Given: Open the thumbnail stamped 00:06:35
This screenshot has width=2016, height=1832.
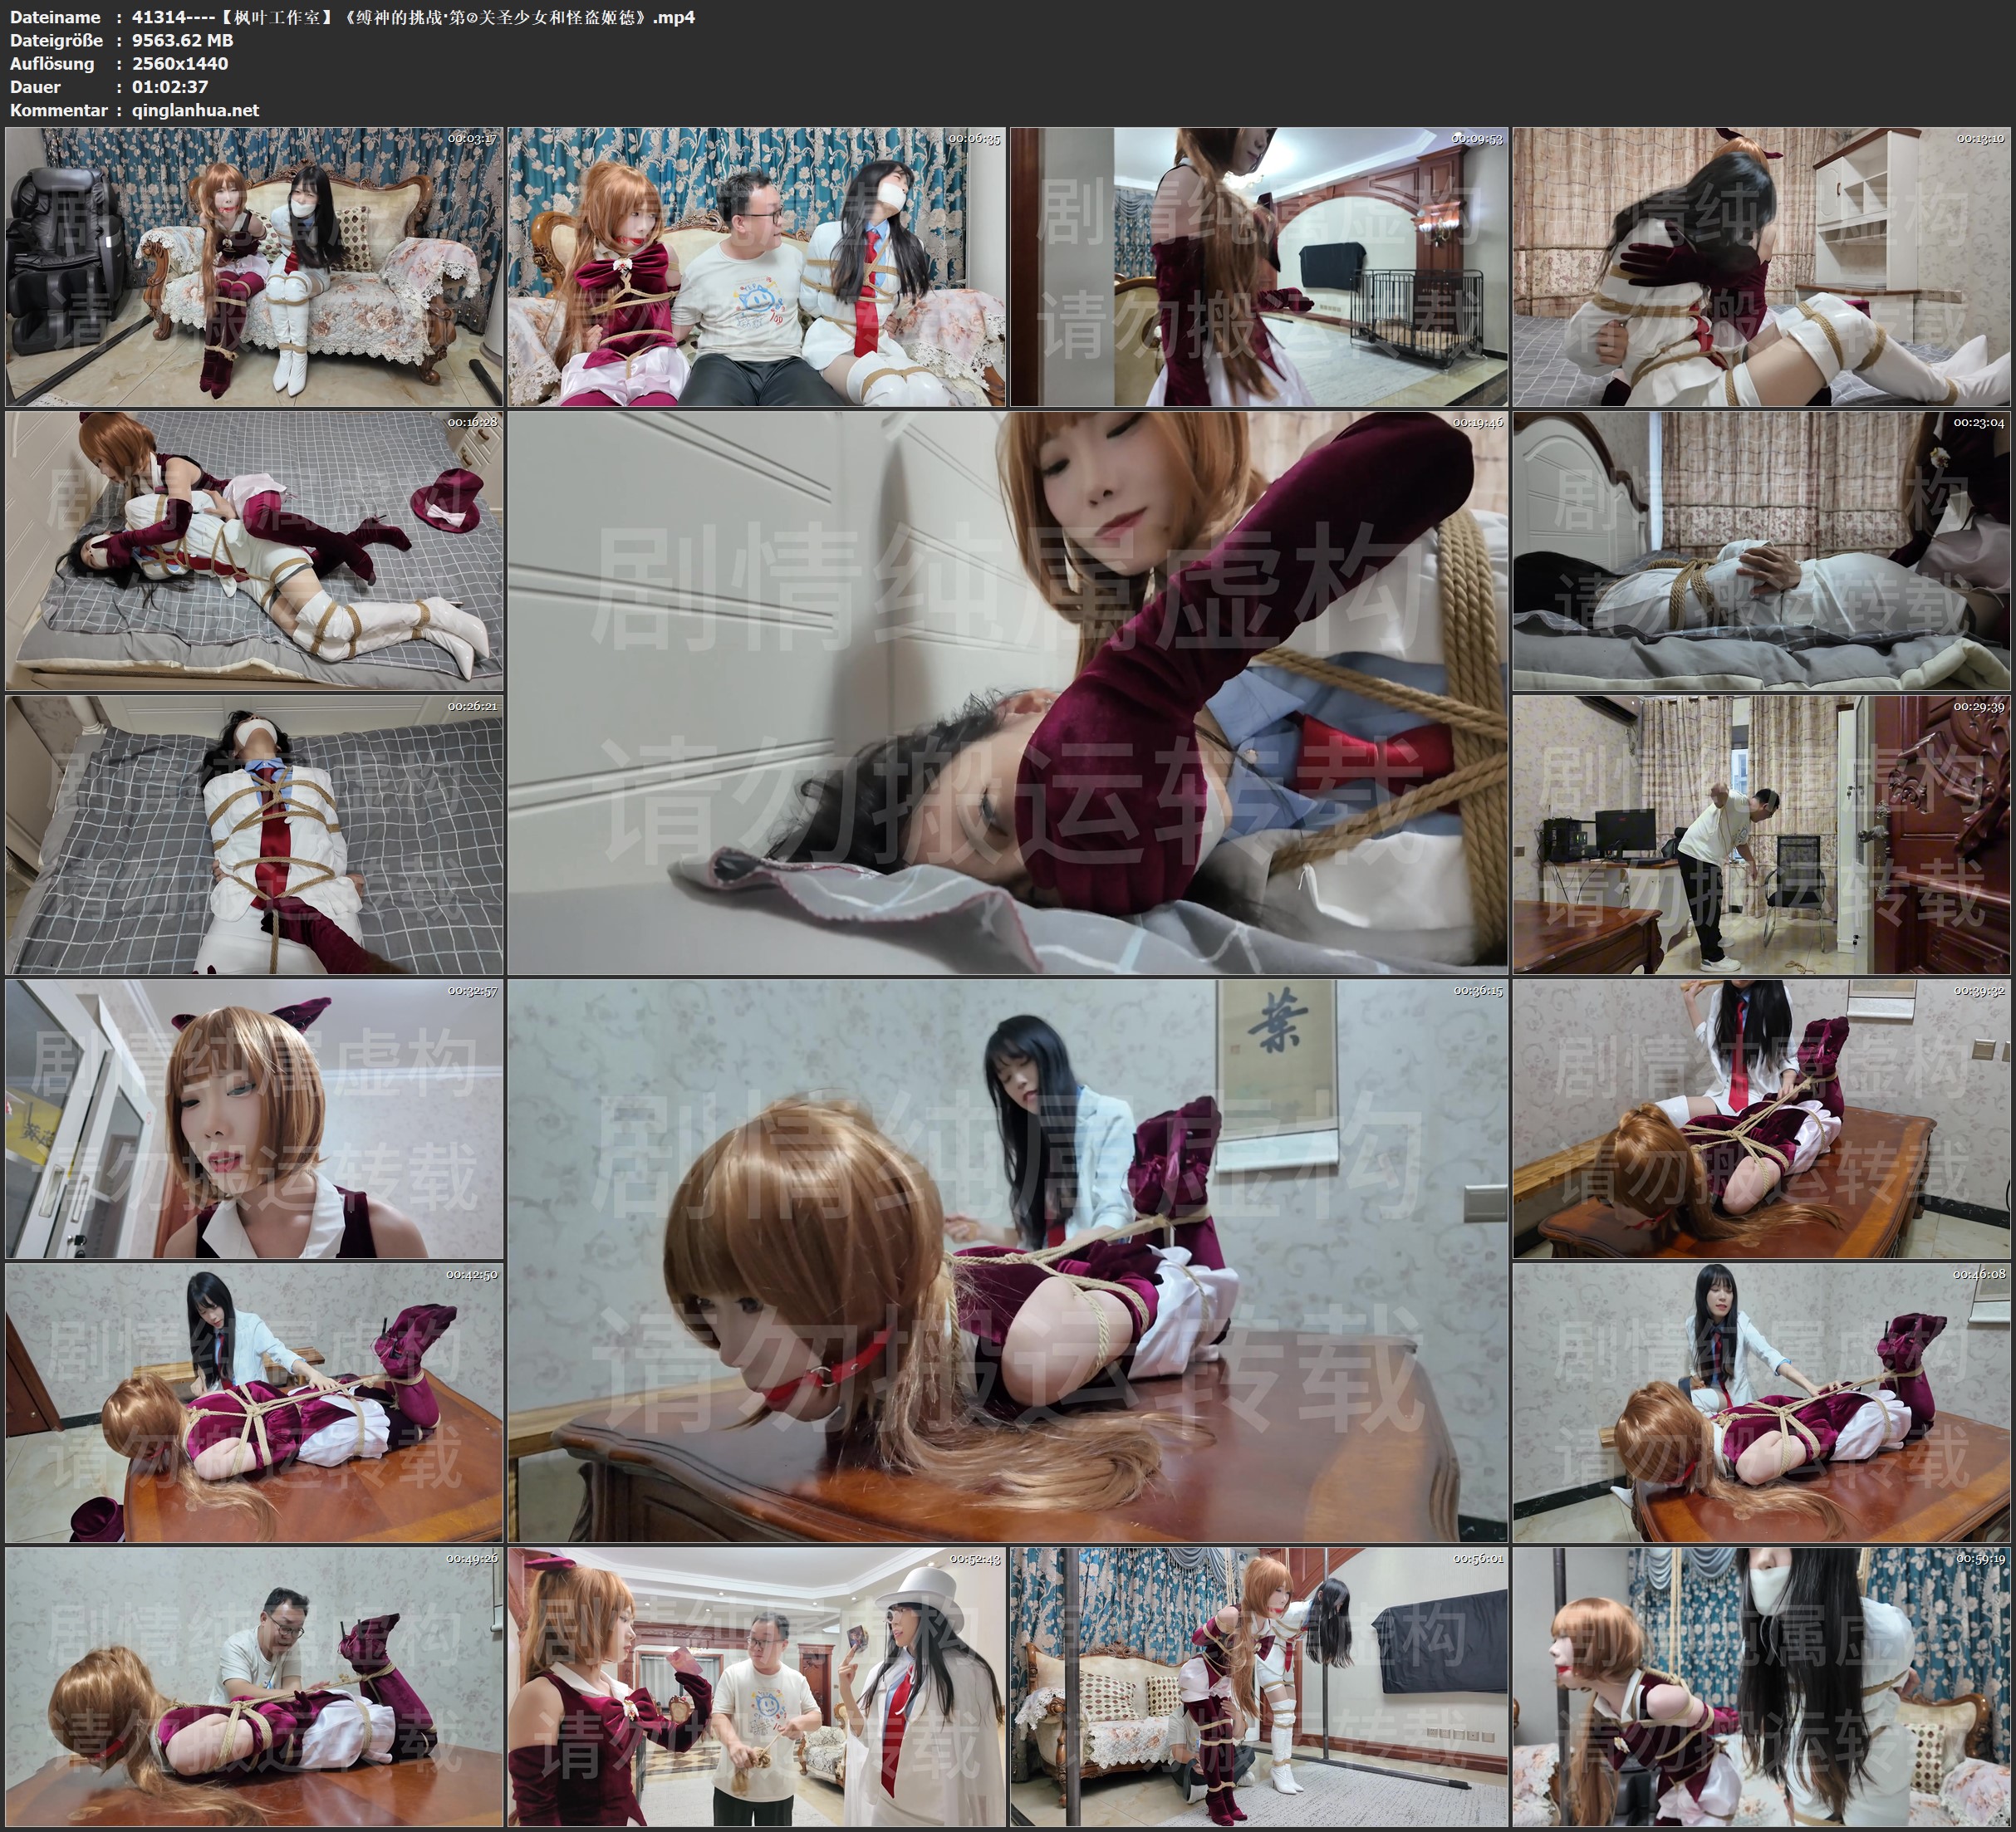Looking at the screenshot, I should [x=757, y=267].
